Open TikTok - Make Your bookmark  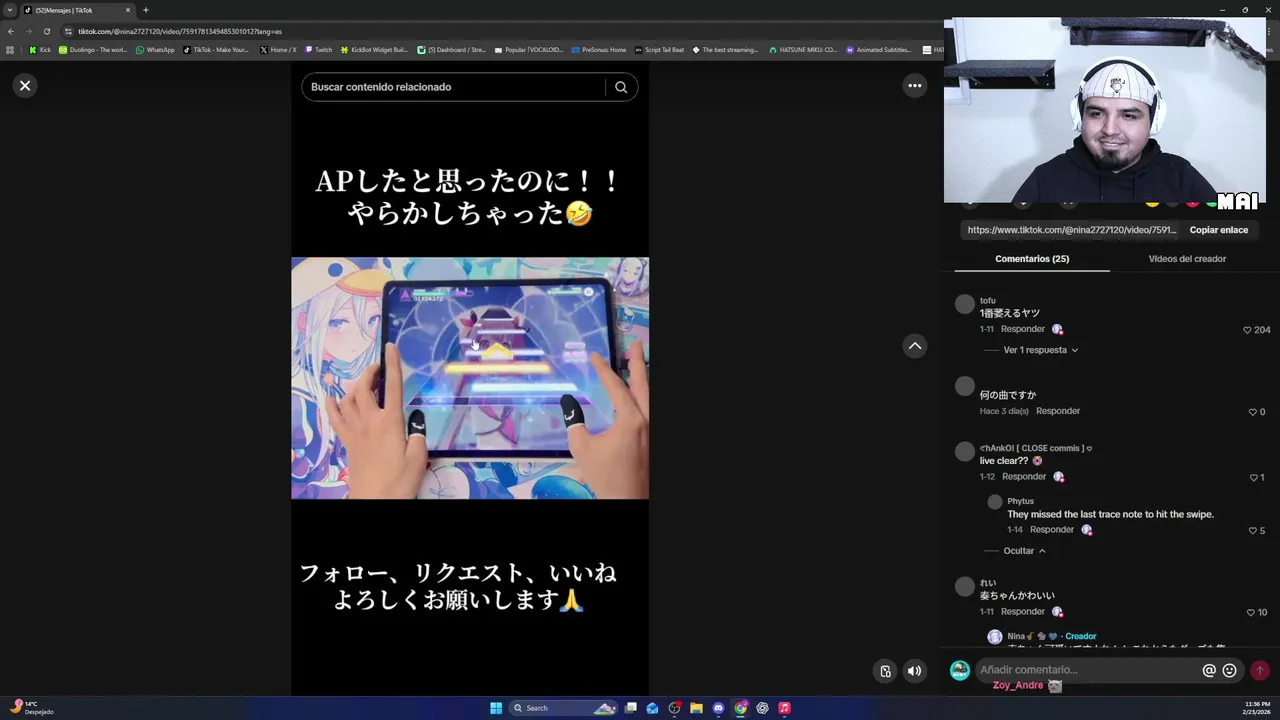point(216,50)
